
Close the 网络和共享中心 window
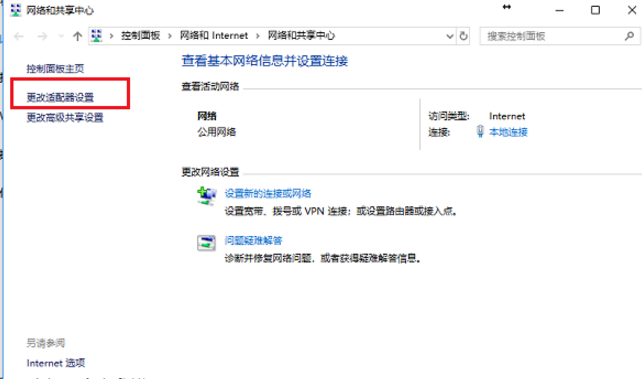pyautogui.click(x=632, y=10)
